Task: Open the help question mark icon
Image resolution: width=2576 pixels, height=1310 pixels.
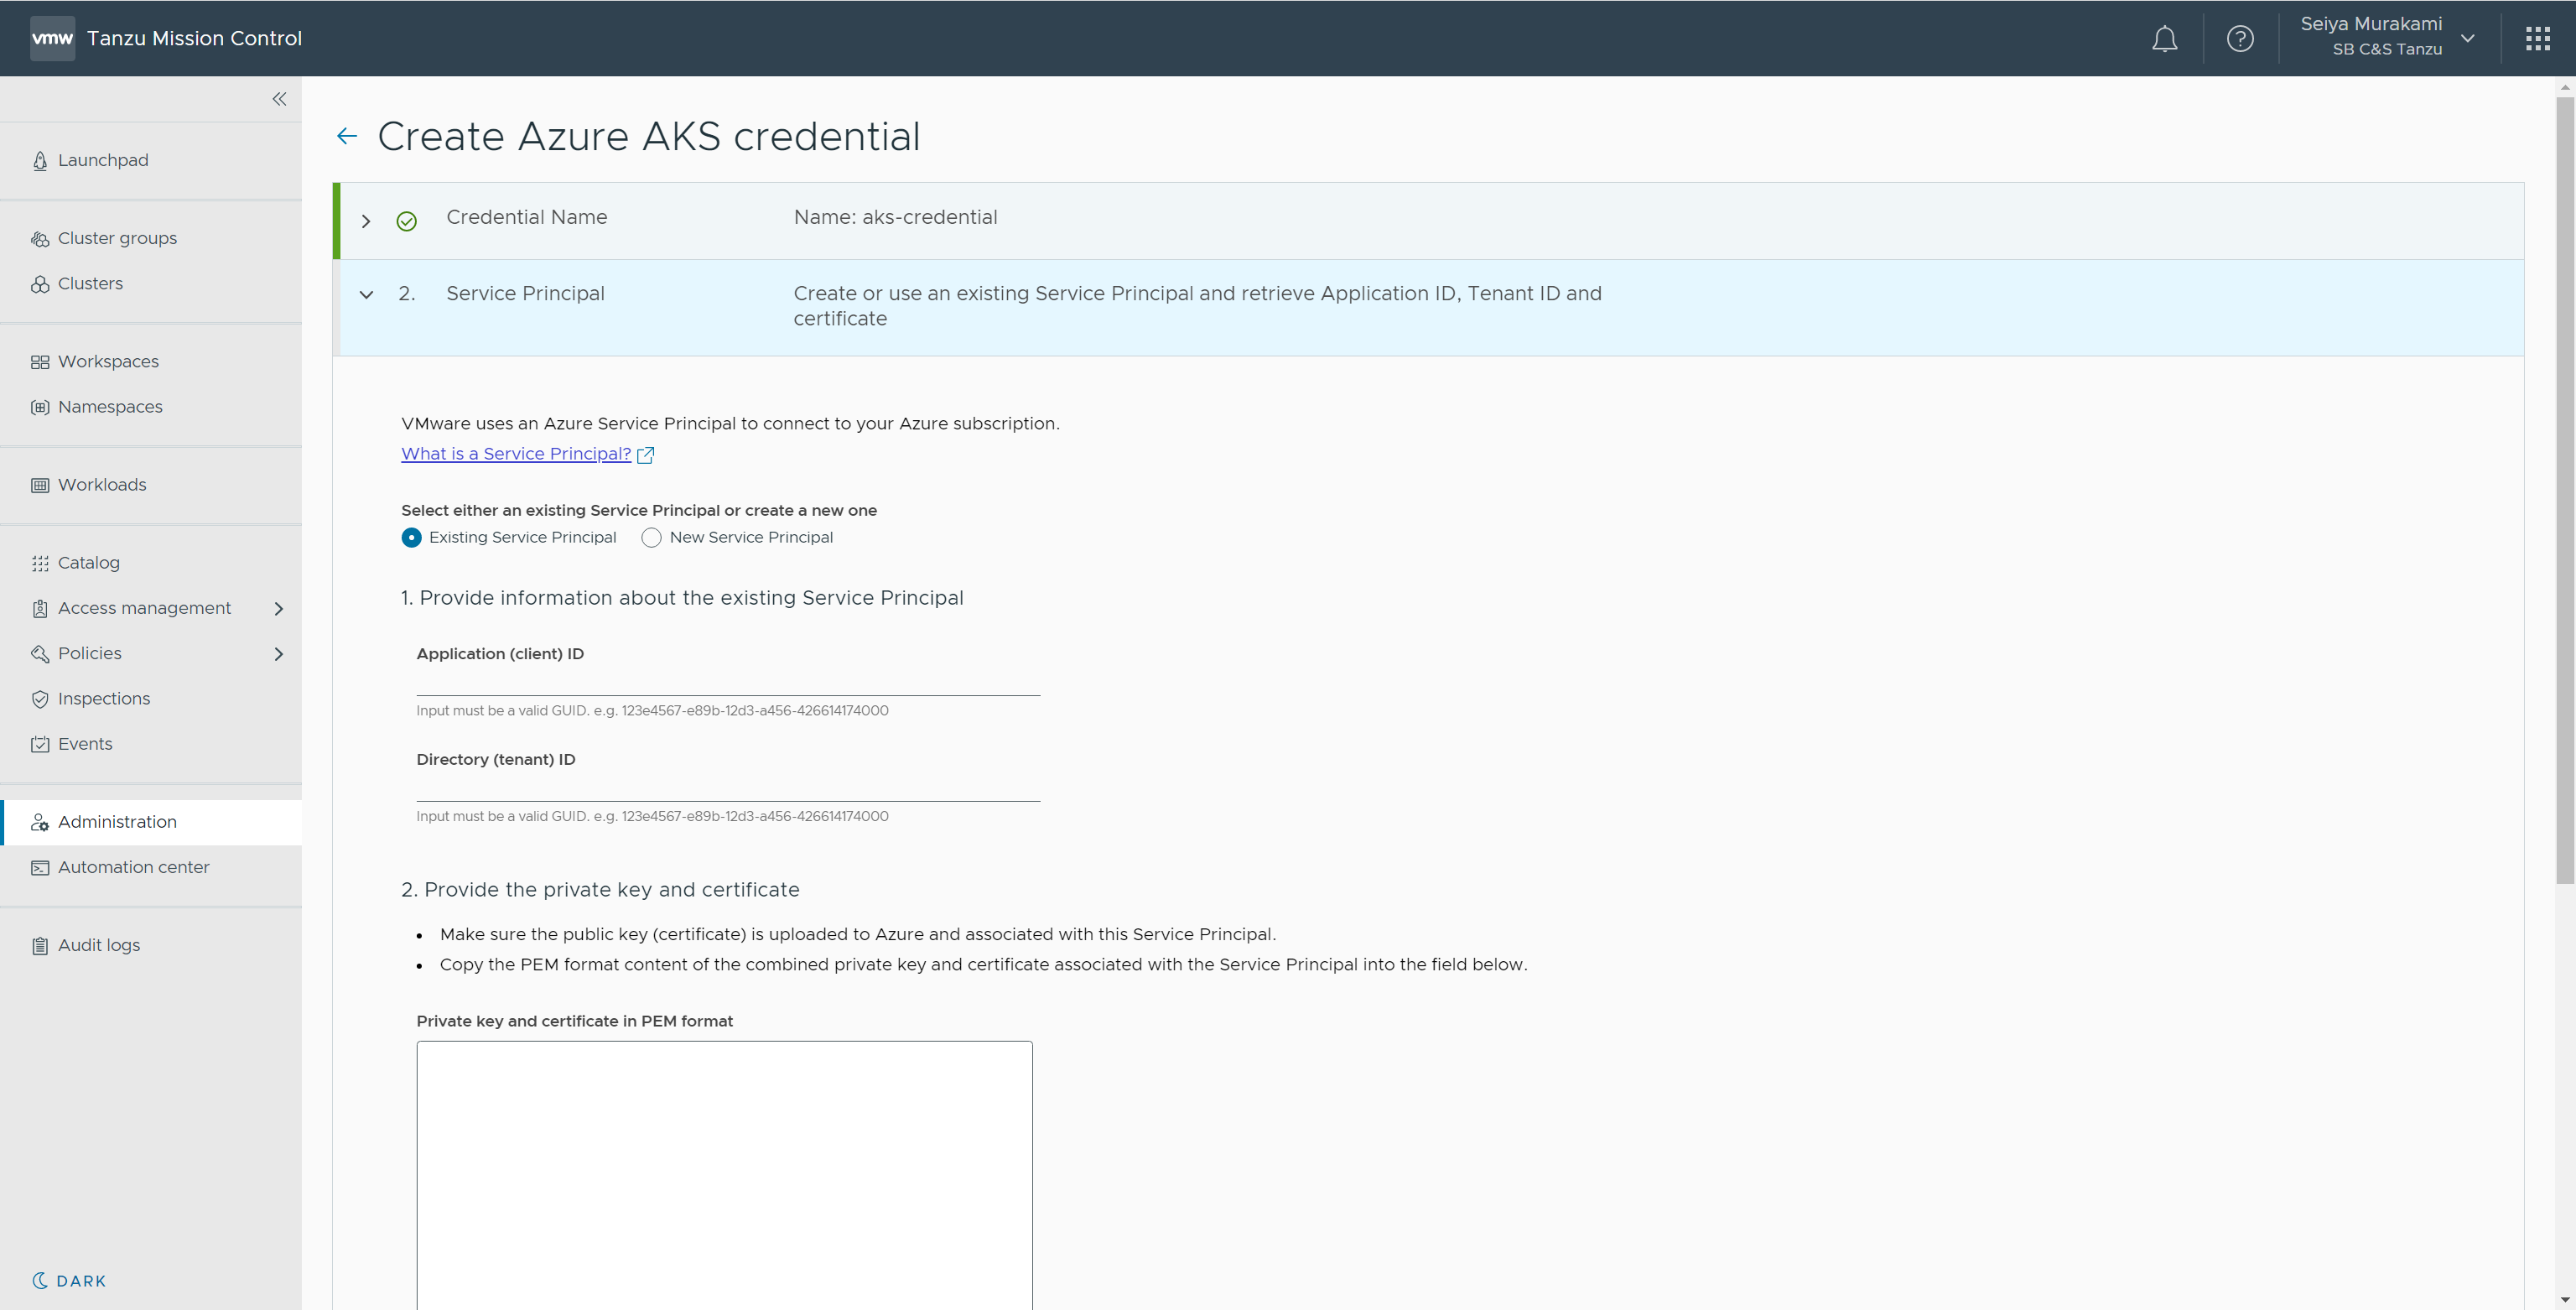Action: tap(2240, 39)
